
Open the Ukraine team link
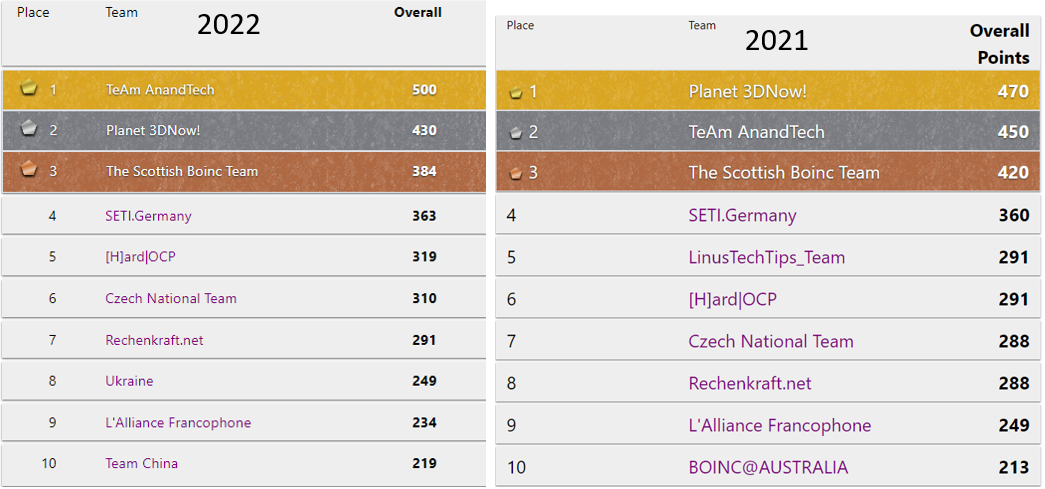(x=129, y=381)
